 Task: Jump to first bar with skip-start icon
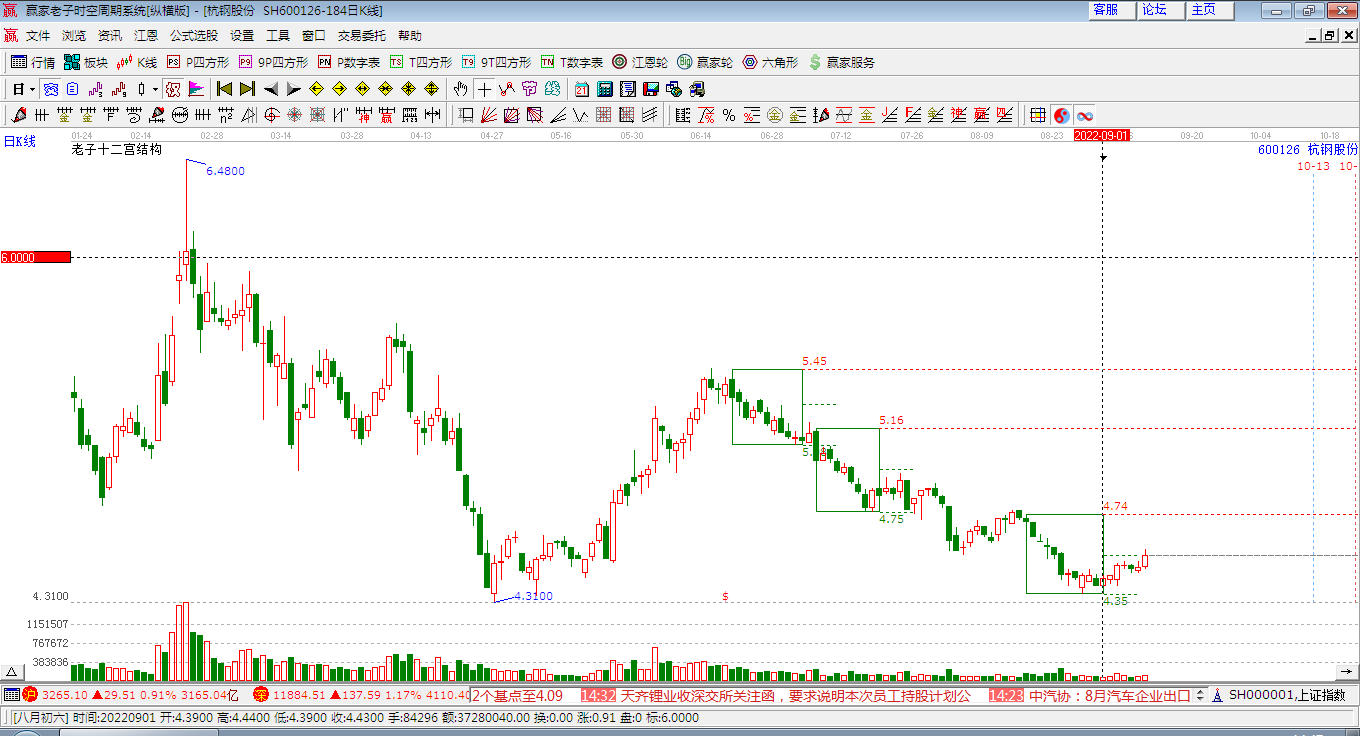click(224, 89)
